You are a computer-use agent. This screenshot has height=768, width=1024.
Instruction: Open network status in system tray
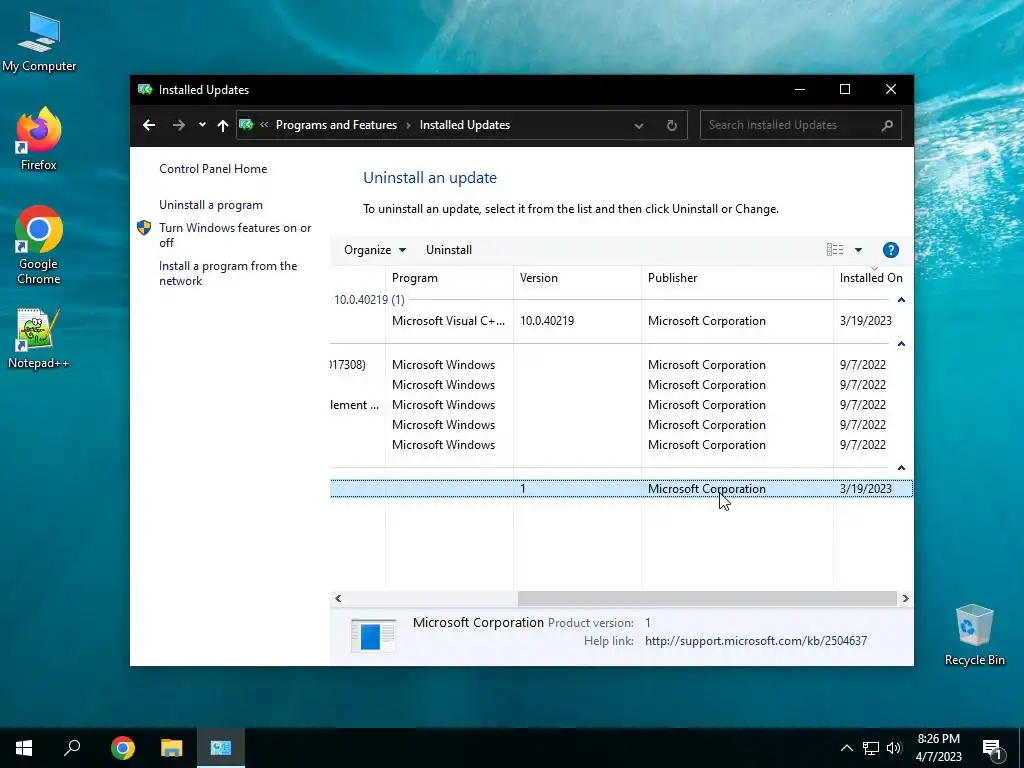(871, 748)
